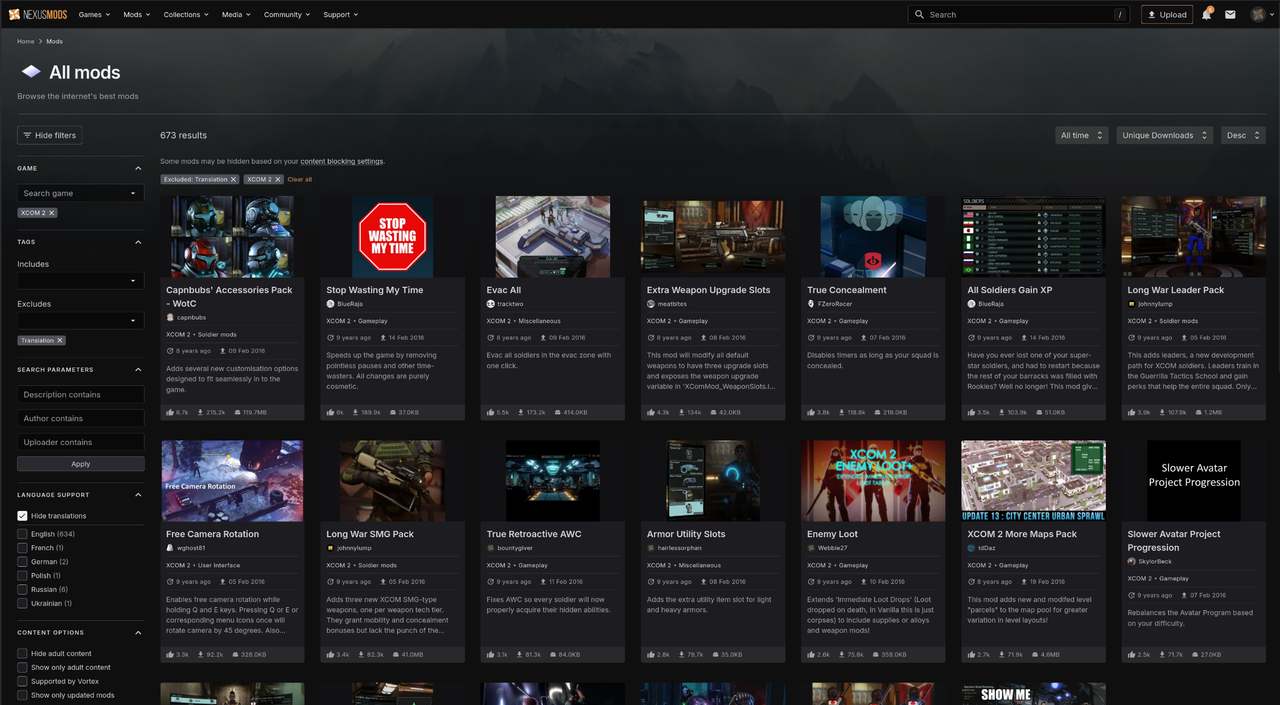
Task: Uncheck Hide translations checkbox
Action: [x=22, y=516]
